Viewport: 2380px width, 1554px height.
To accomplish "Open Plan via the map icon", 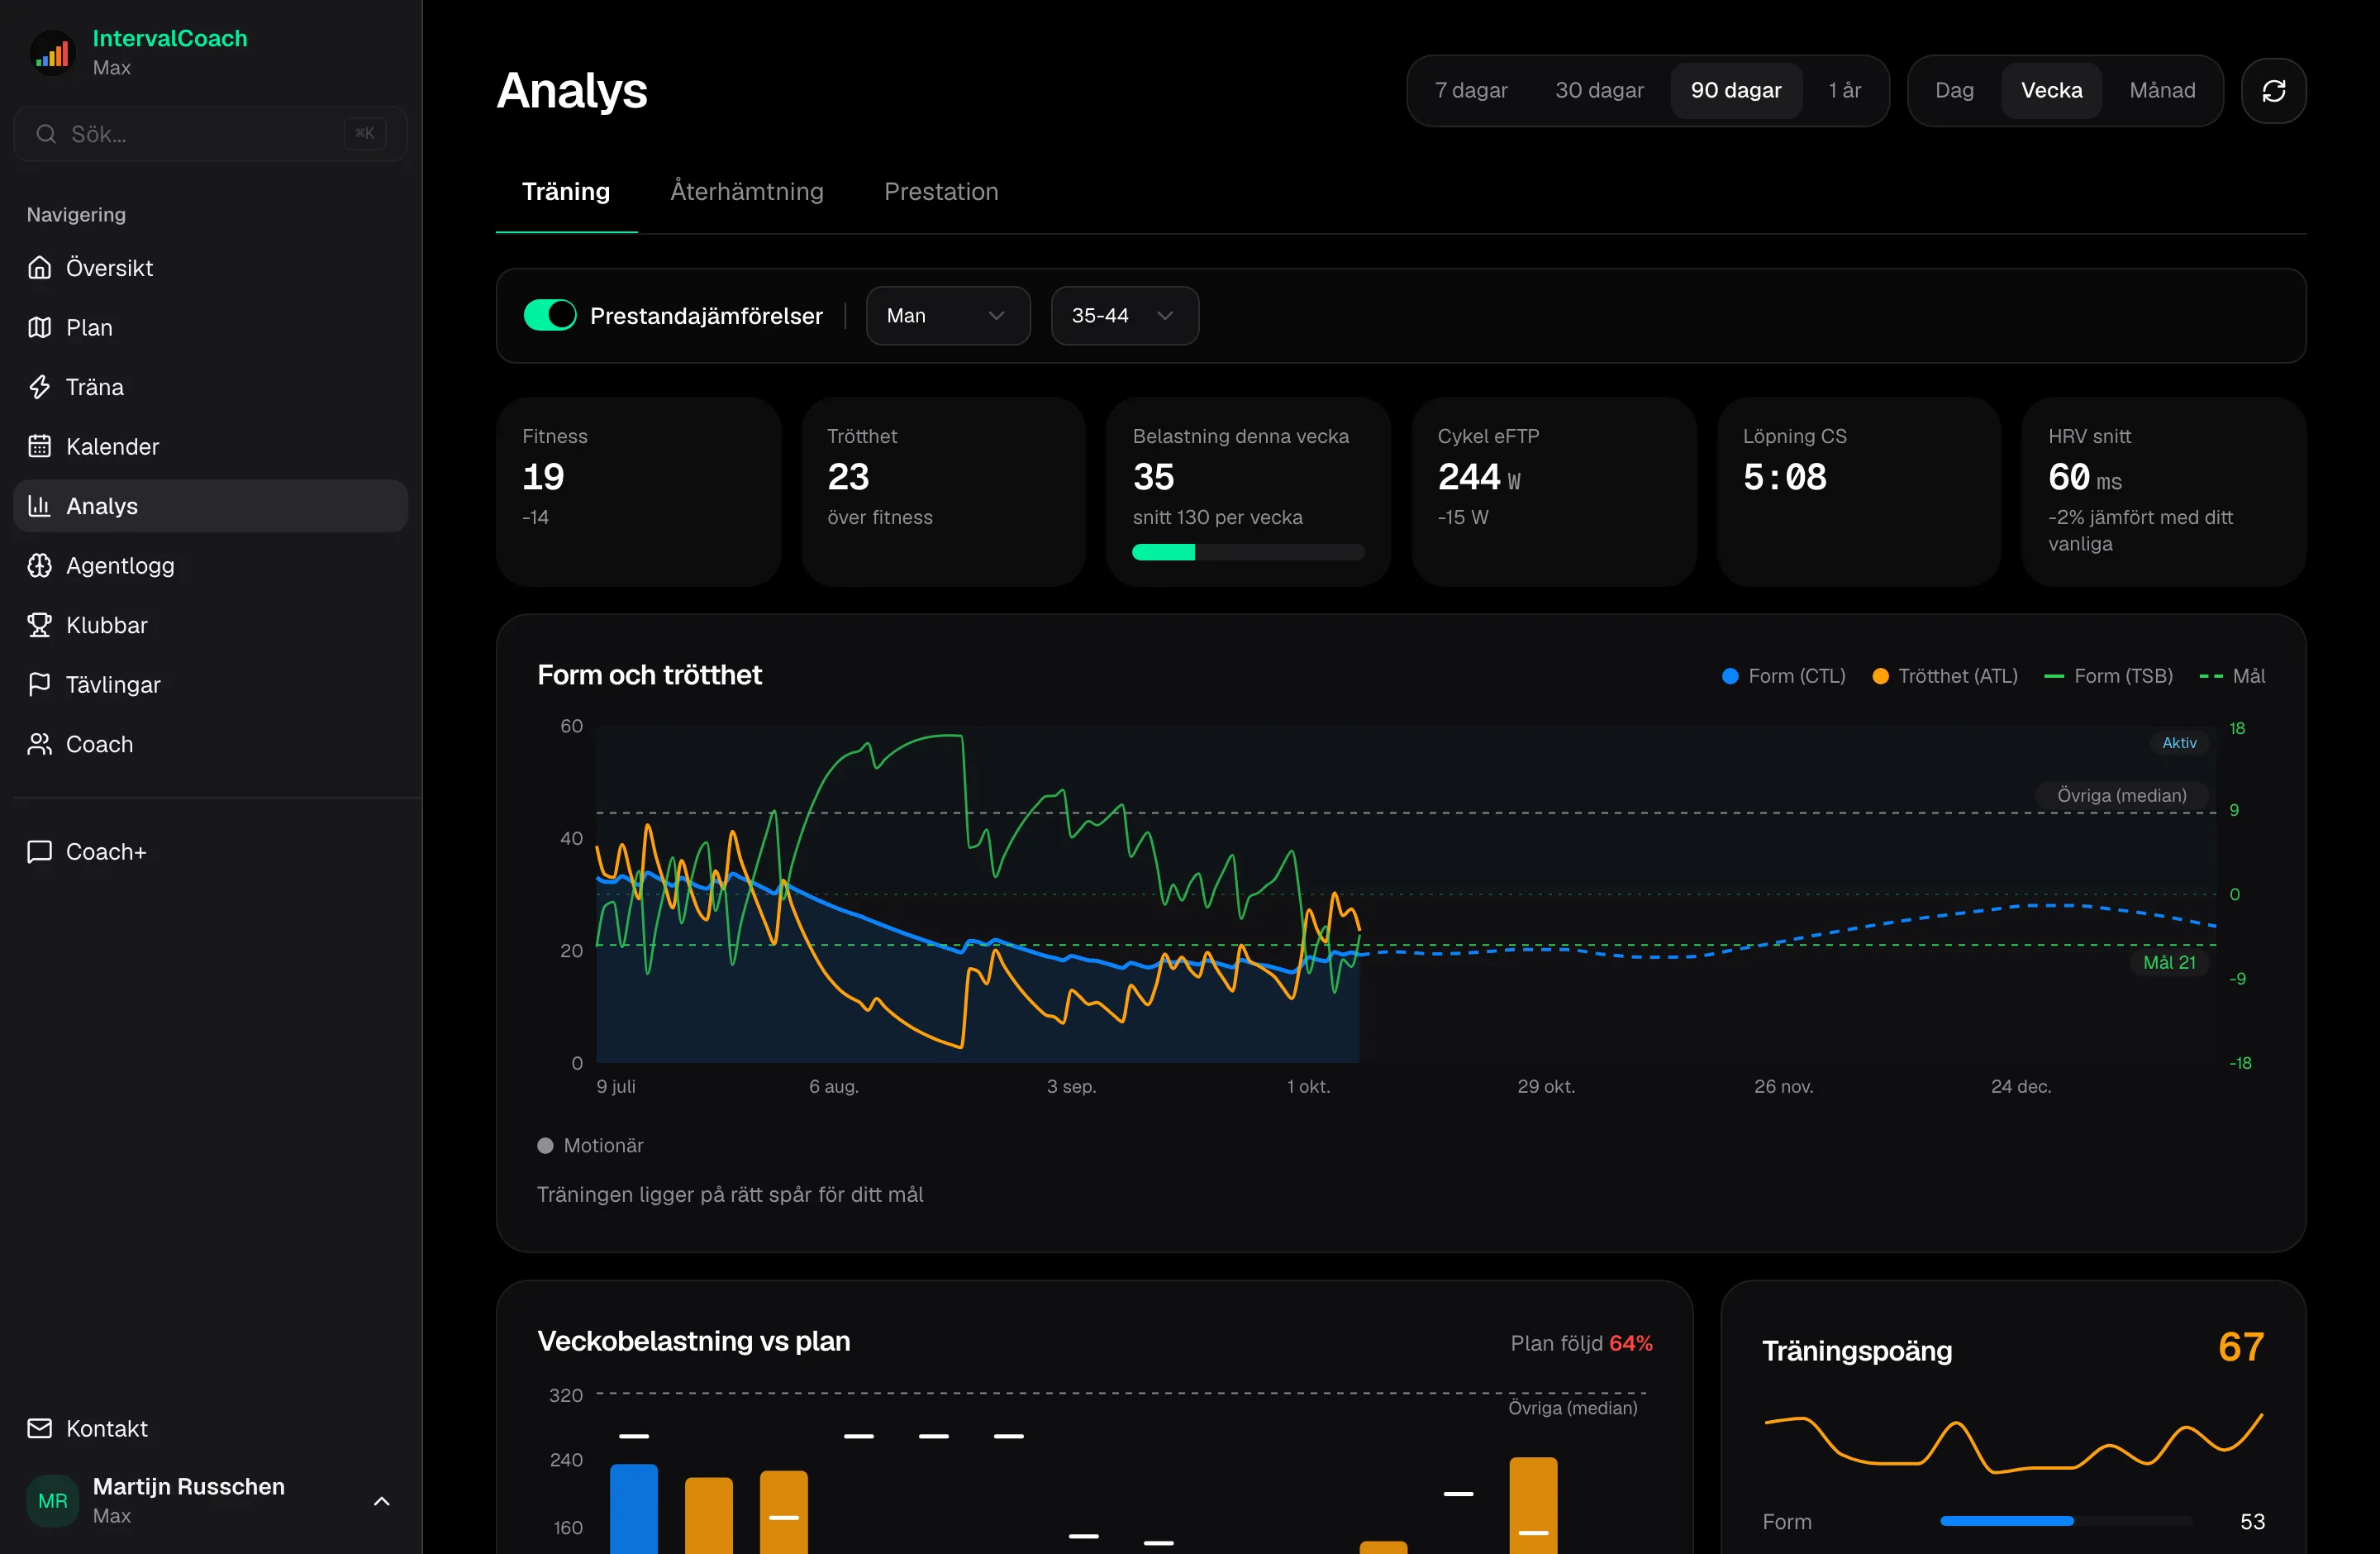I will click(39, 327).
